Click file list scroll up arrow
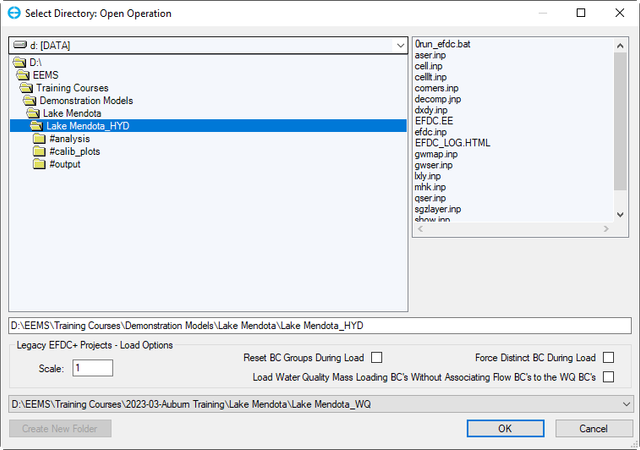The width and height of the screenshot is (640, 450). pos(620,45)
